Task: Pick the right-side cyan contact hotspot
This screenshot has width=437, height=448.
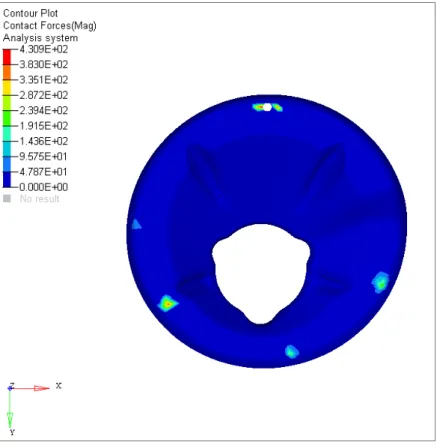Action: [380, 282]
